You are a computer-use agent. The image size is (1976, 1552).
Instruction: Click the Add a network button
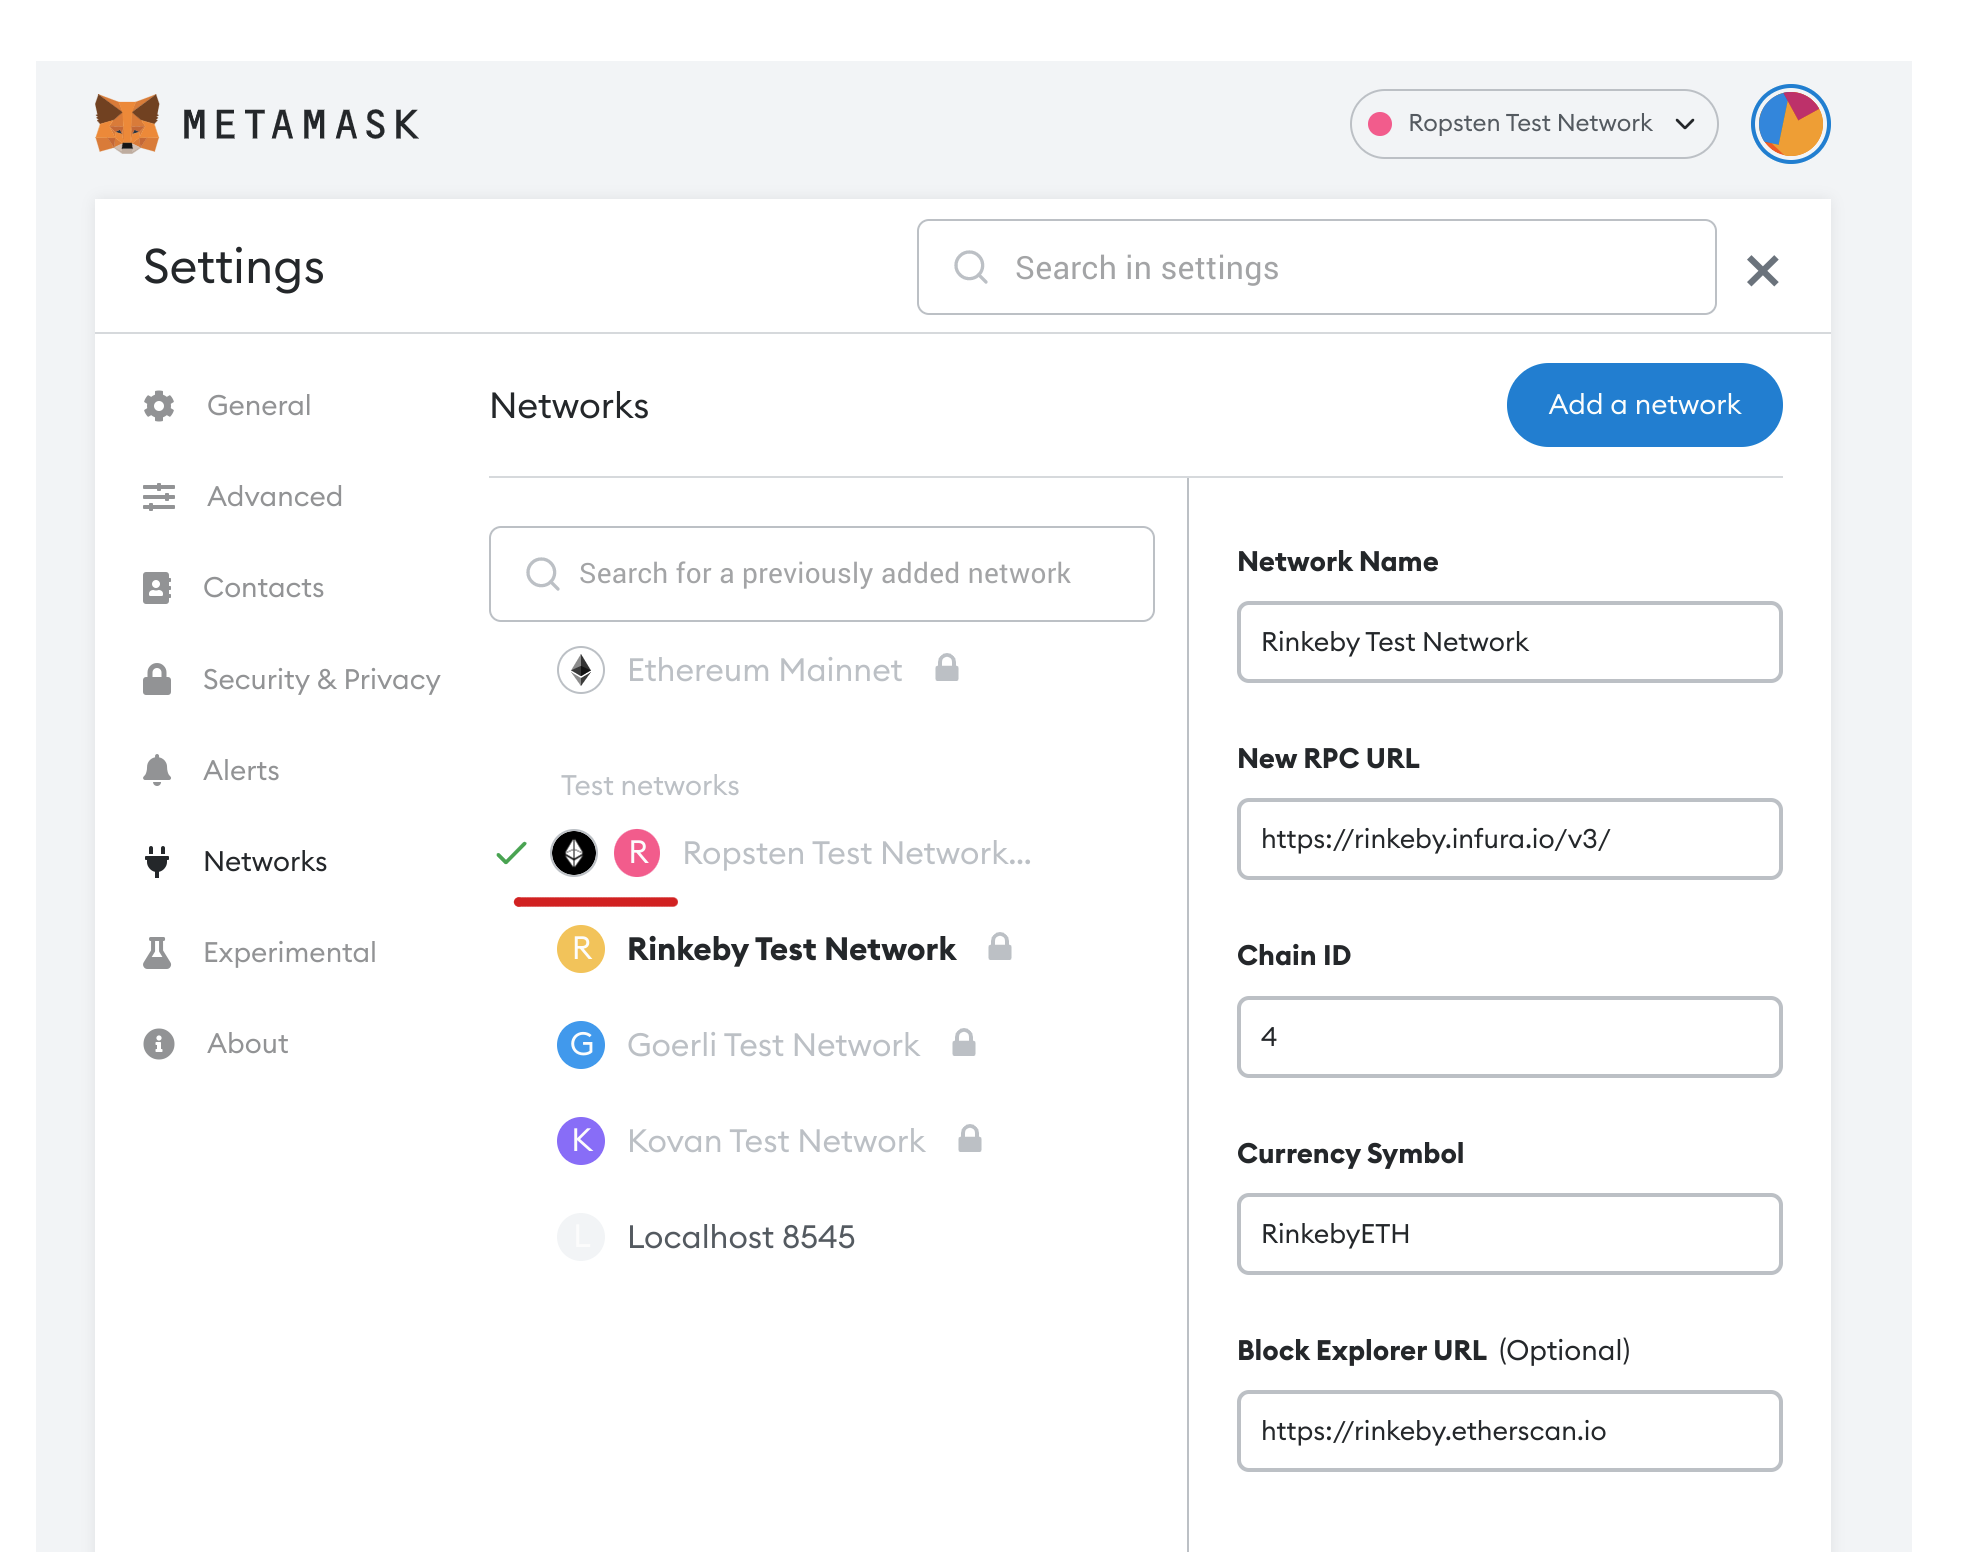1644,405
